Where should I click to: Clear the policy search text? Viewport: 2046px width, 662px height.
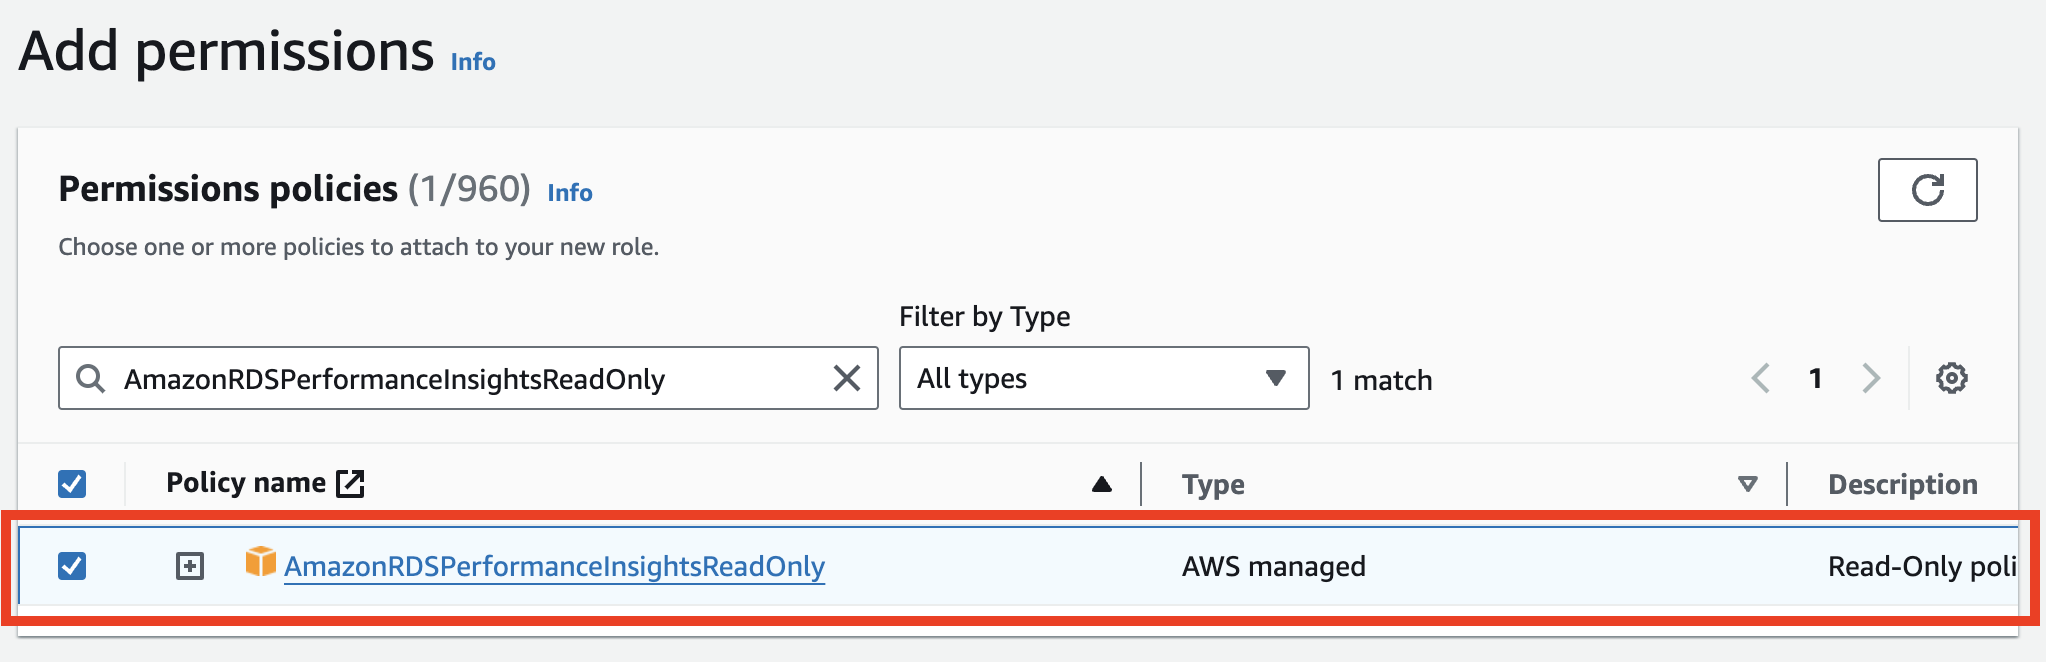click(x=846, y=379)
